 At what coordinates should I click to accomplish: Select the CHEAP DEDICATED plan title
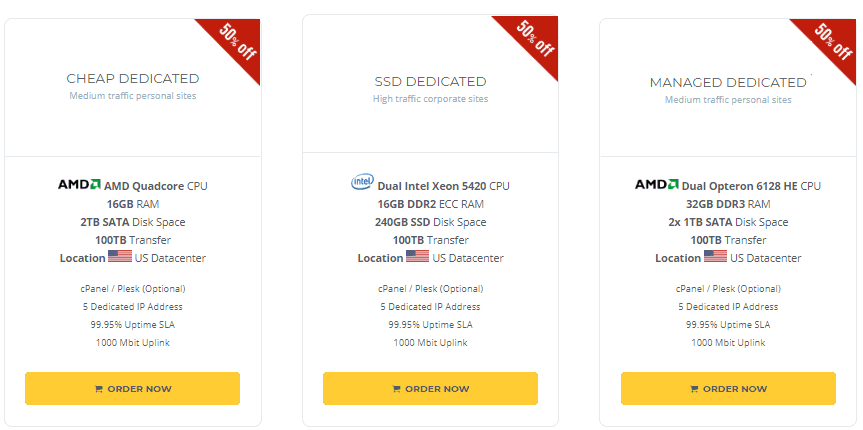pyautogui.click(x=133, y=79)
